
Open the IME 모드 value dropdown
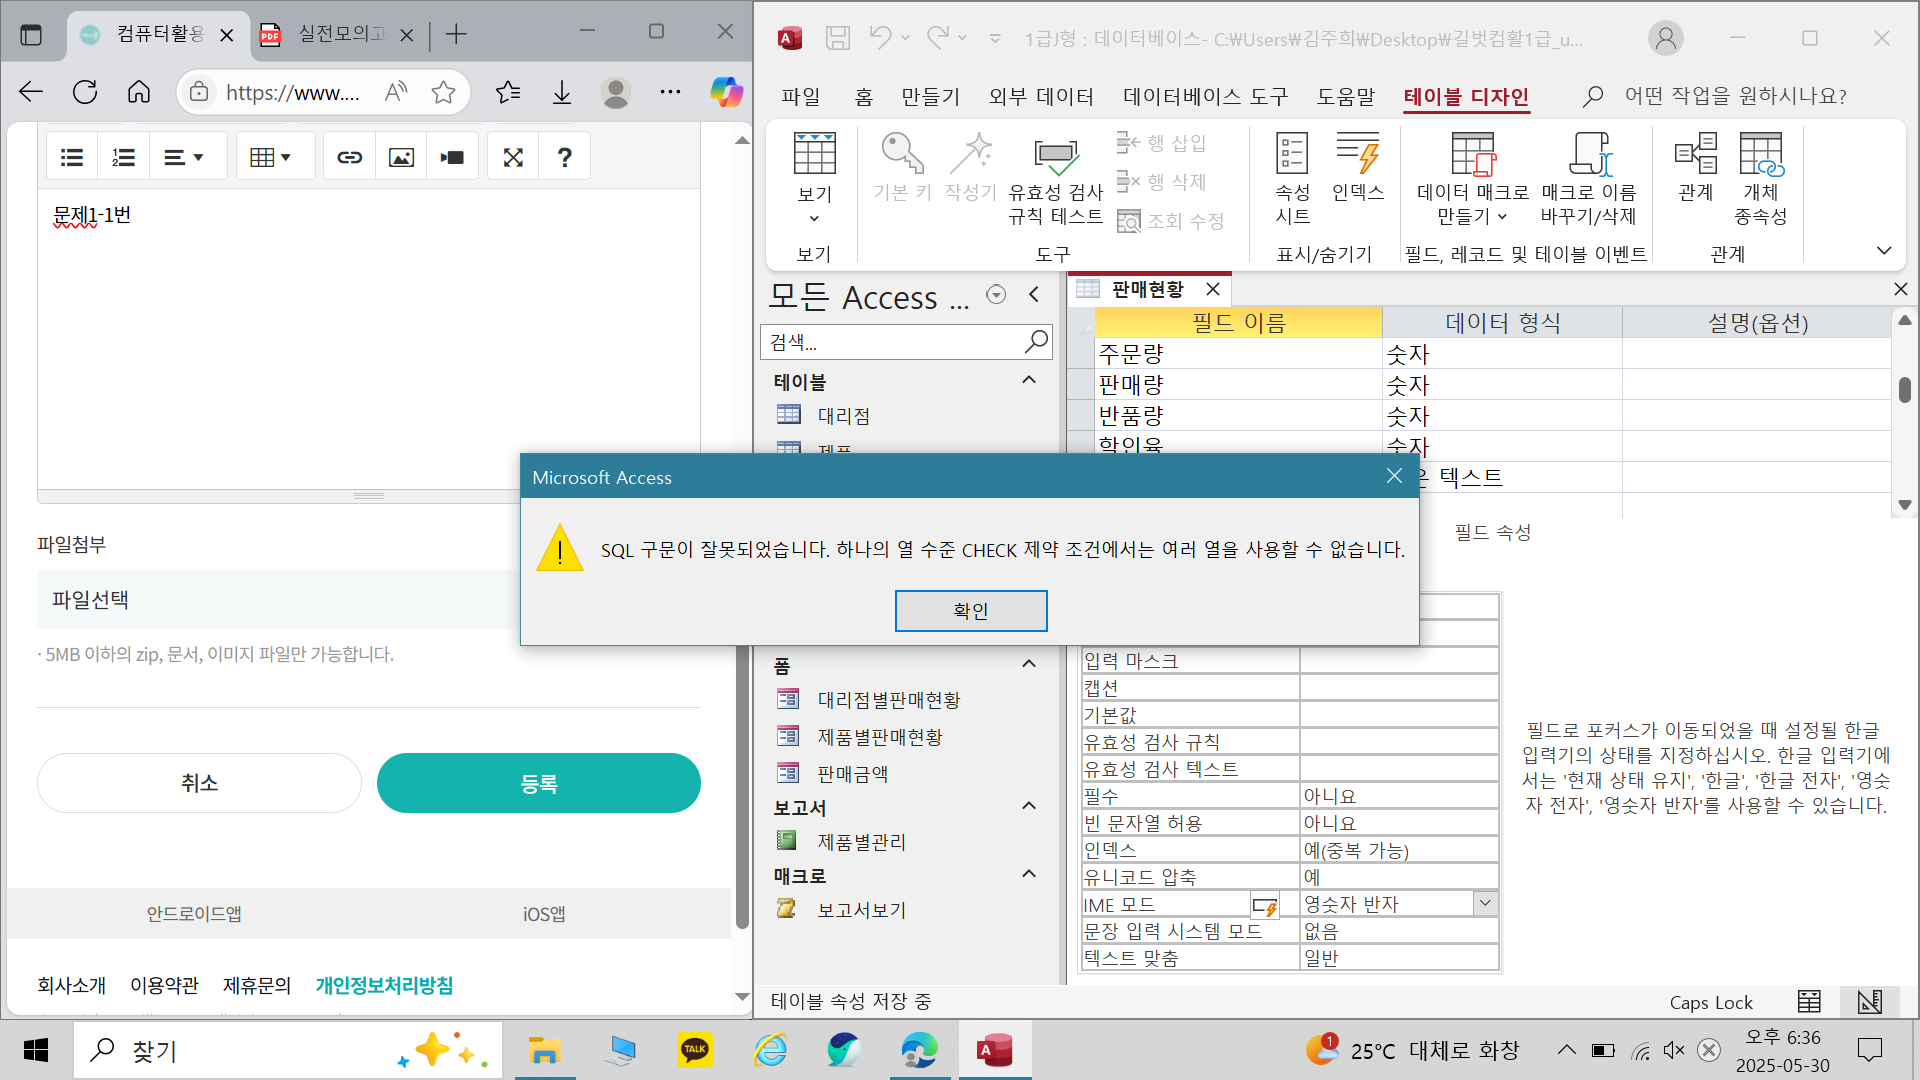1485,903
